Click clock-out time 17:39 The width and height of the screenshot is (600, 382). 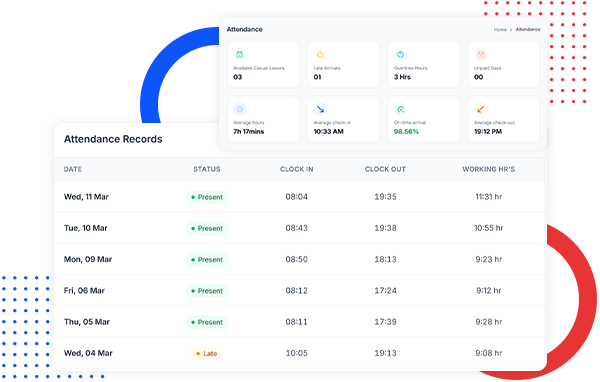tap(385, 322)
